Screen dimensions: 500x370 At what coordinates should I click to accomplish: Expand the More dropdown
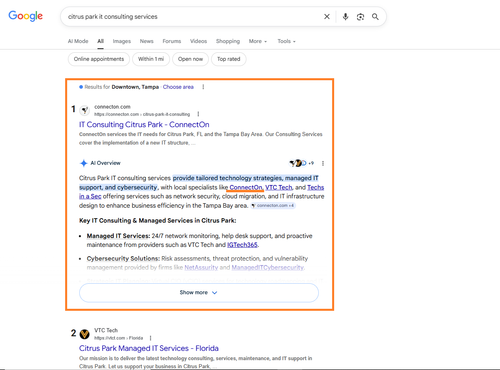tap(258, 41)
